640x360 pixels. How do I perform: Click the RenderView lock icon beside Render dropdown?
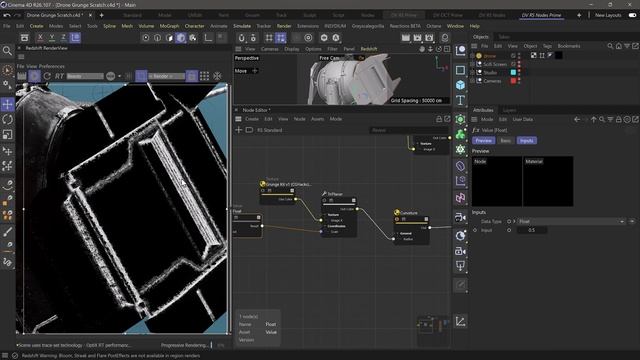click(x=191, y=76)
